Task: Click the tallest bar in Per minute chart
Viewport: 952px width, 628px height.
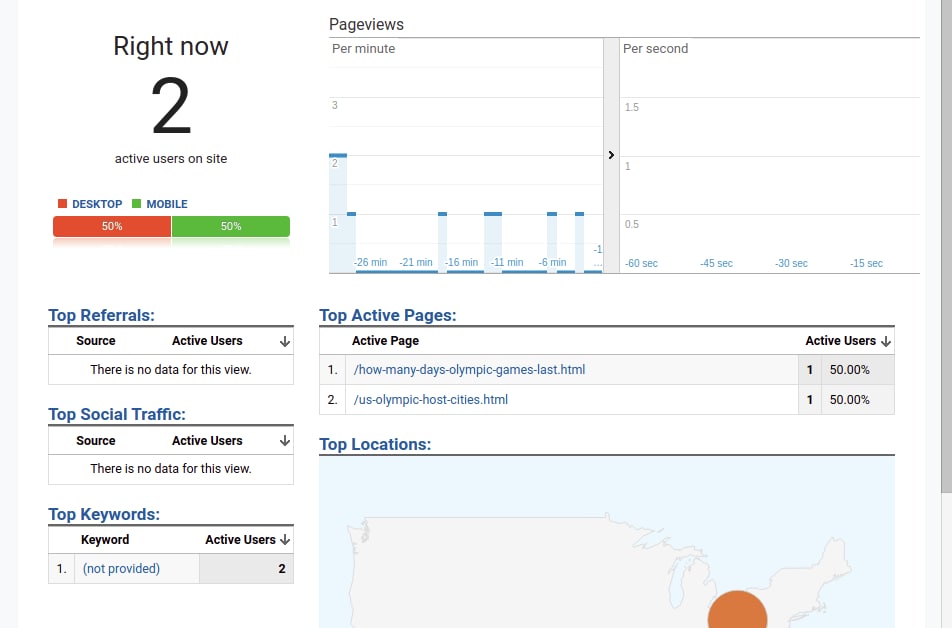Action: [x=338, y=213]
